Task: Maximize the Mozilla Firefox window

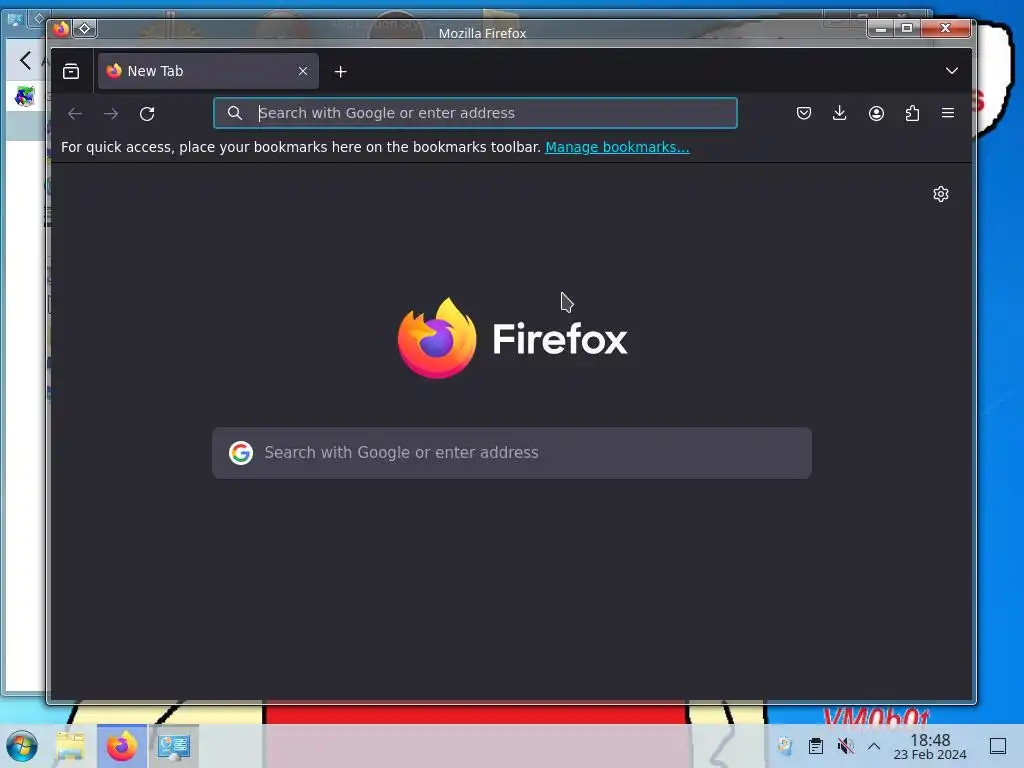Action: point(907,28)
